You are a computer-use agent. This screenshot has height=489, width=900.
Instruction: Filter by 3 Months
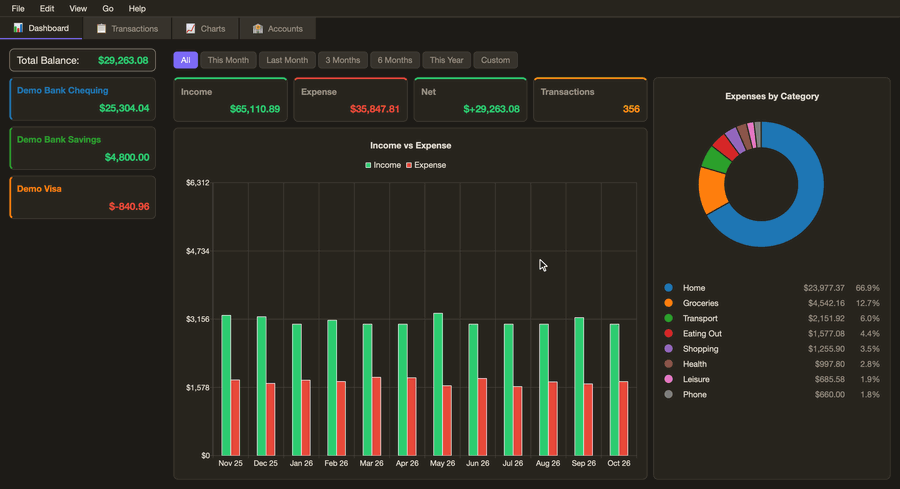(343, 60)
